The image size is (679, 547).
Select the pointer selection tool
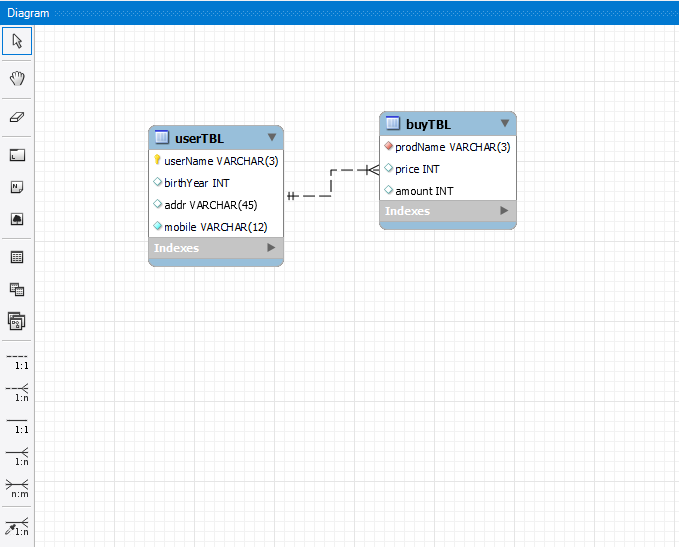pos(17,41)
